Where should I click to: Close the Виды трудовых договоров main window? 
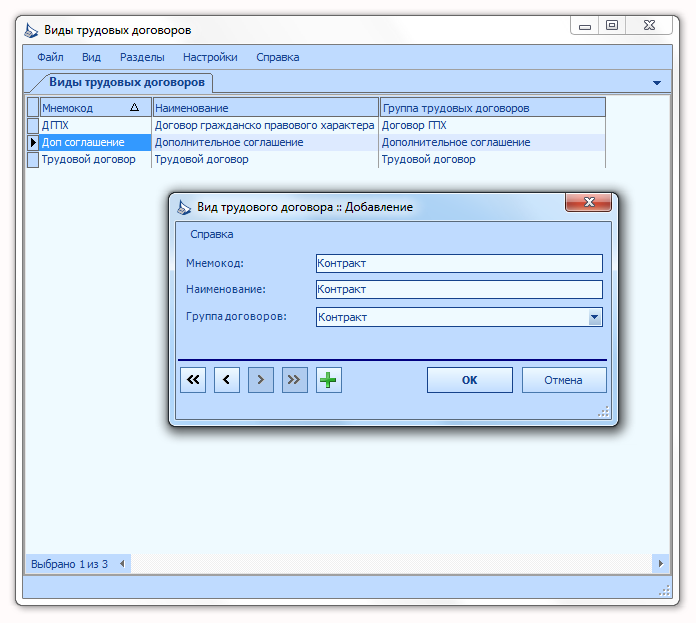pyautogui.click(x=649, y=26)
